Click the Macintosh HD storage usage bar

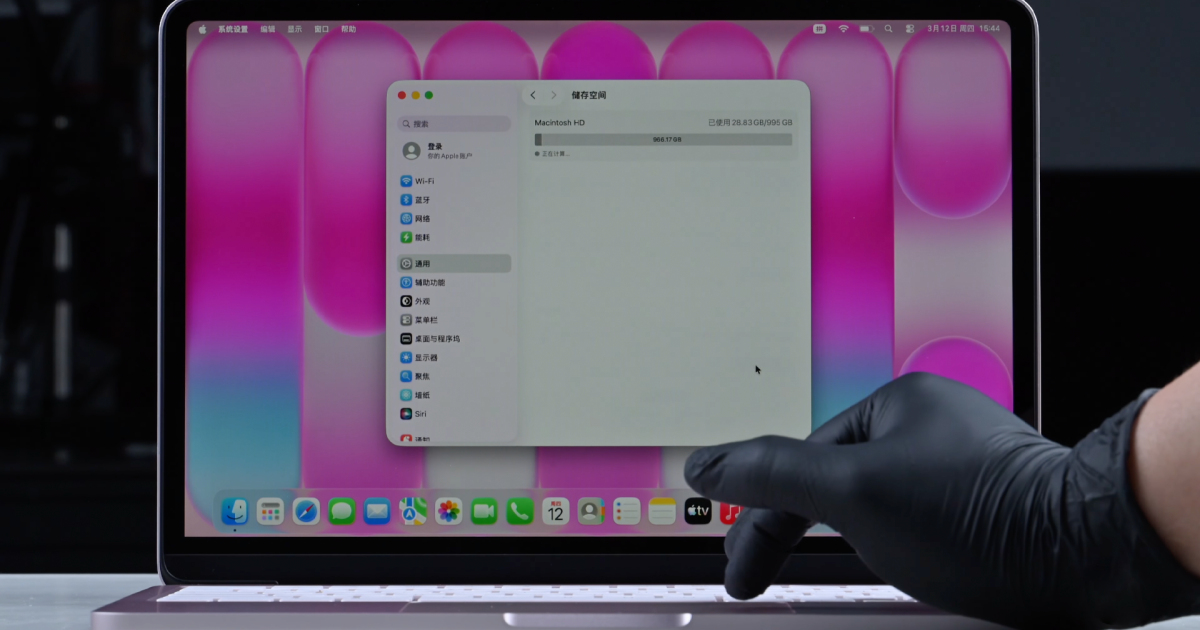point(664,140)
